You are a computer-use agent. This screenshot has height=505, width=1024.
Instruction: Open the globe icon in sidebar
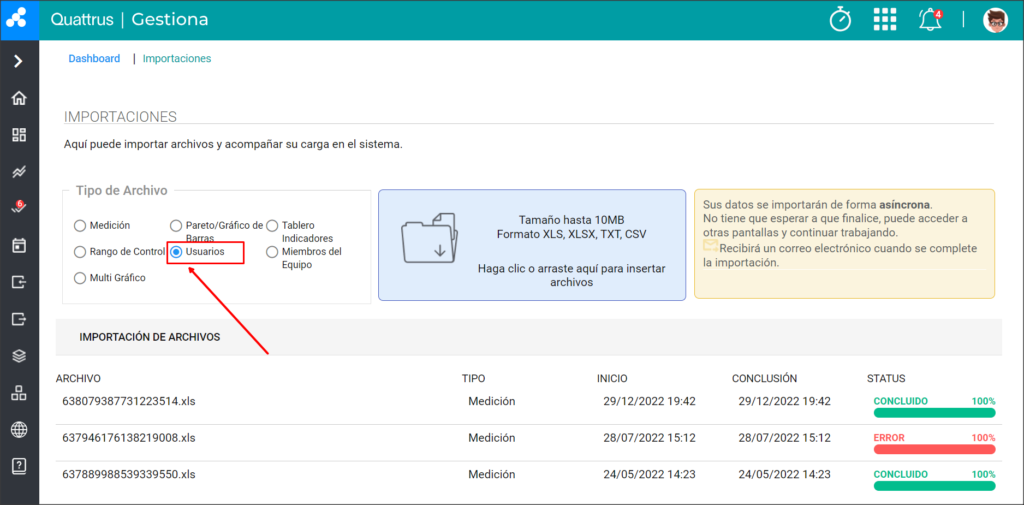(19, 430)
